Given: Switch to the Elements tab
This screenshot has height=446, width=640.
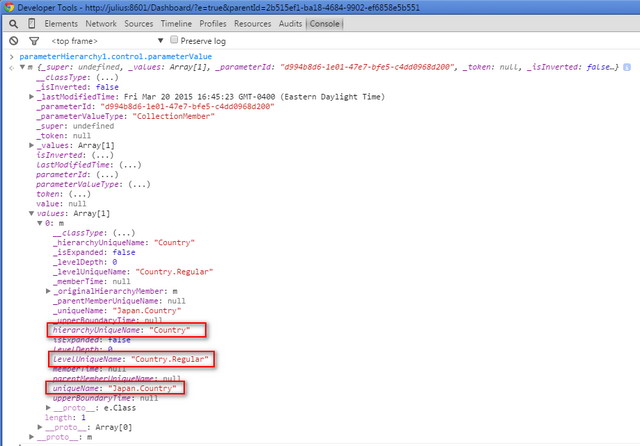Looking at the screenshot, I should tap(61, 23).
